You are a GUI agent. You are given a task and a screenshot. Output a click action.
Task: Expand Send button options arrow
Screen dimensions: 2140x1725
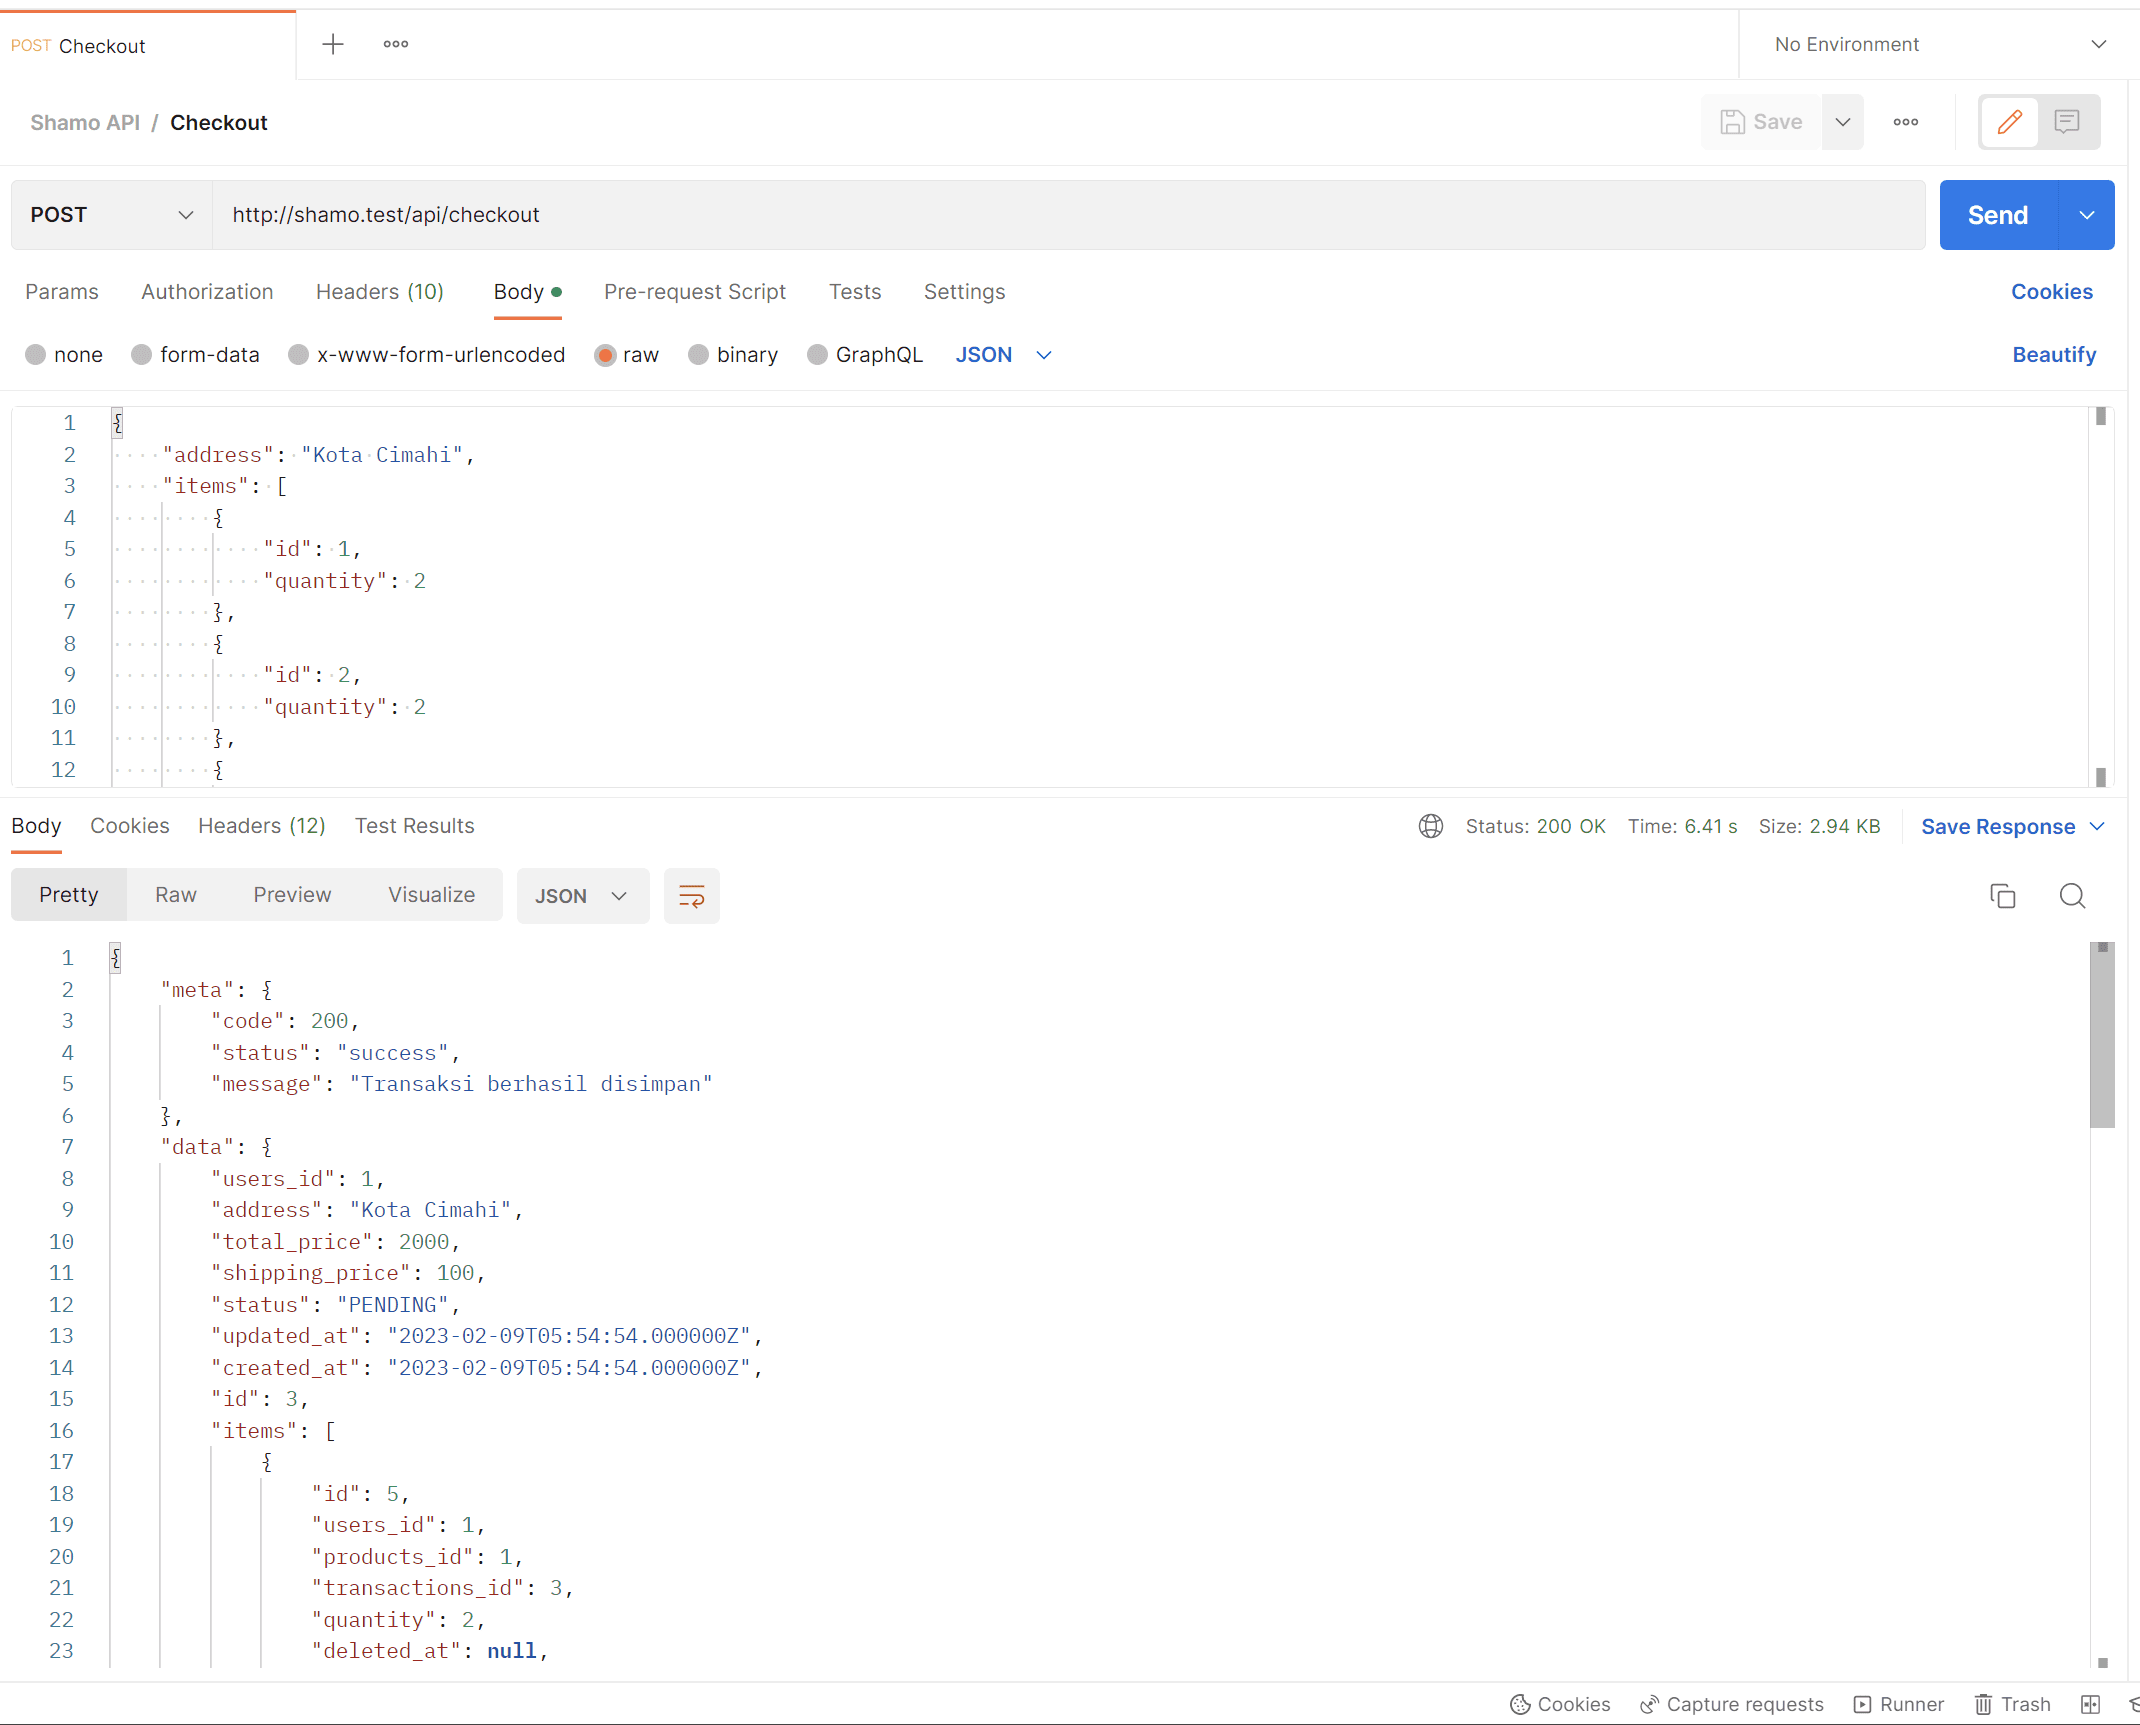point(2087,215)
